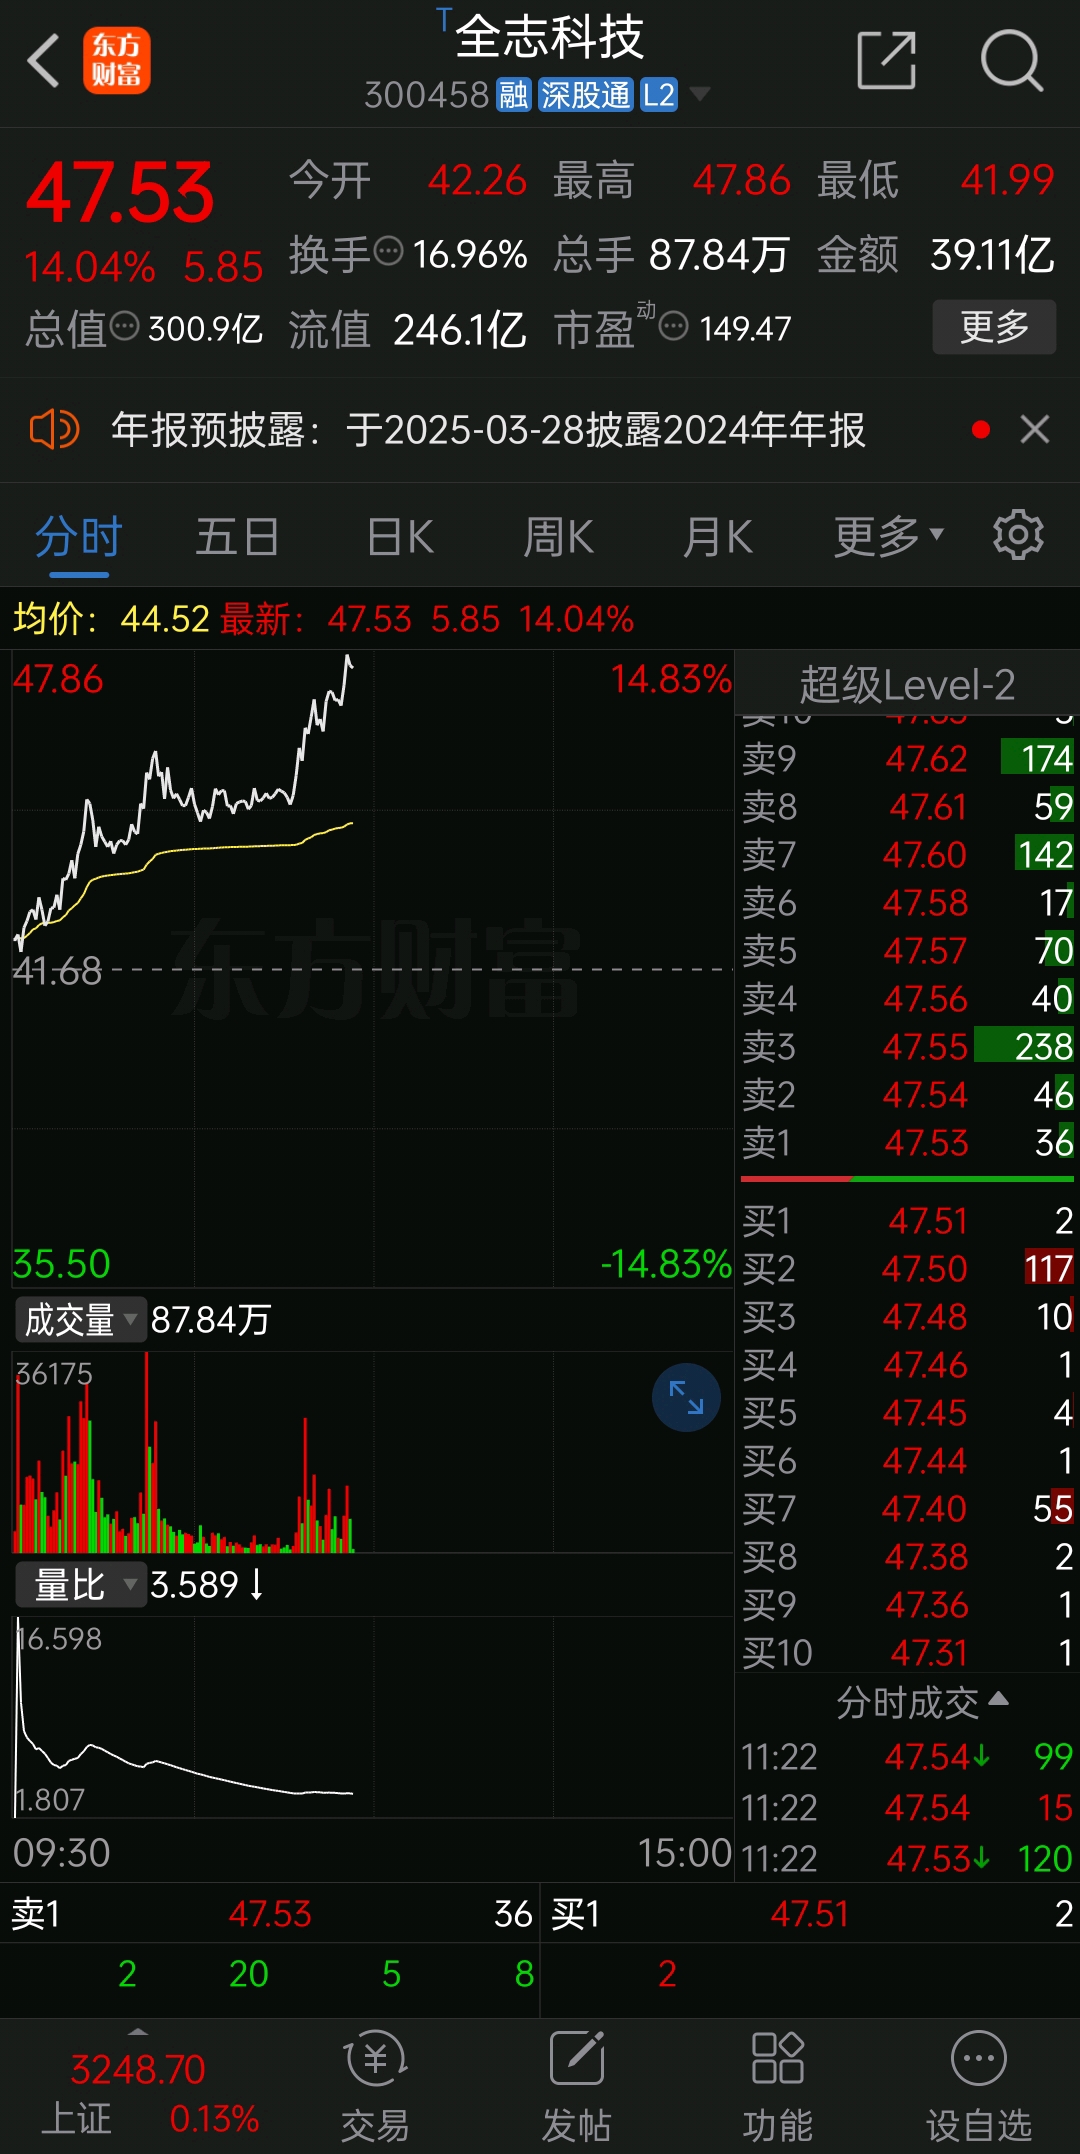
Task: Select the 买5 47.45 order row
Action: tap(907, 1412)
